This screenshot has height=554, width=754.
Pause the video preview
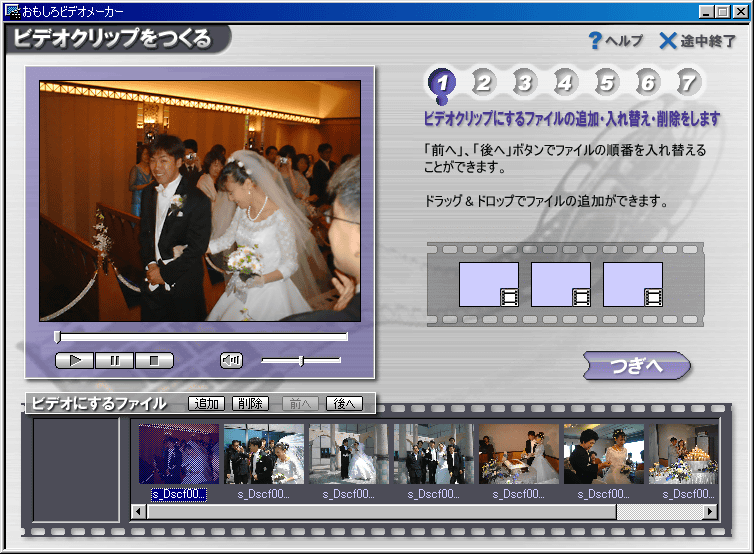click(114, 361)
